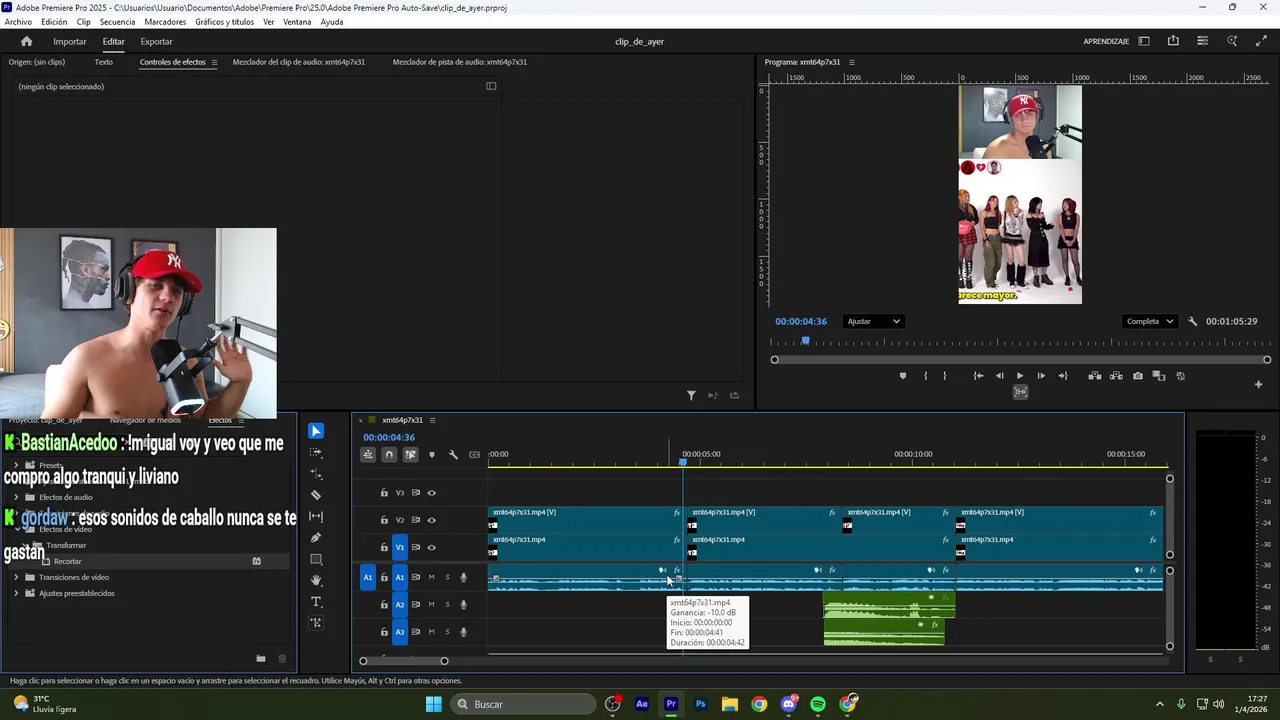Click Mark Out bracket in Program Monitor
The image size is (1280, 720).
(x=944, y=376)
